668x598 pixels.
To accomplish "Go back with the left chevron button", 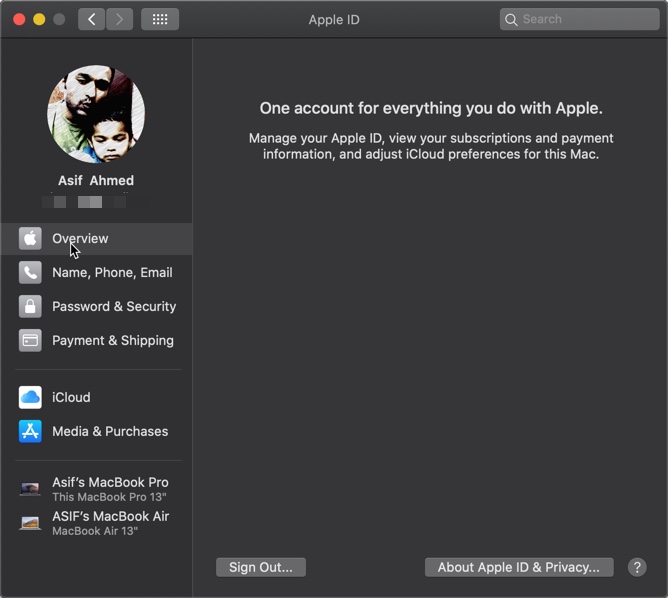I will (92, 19).
